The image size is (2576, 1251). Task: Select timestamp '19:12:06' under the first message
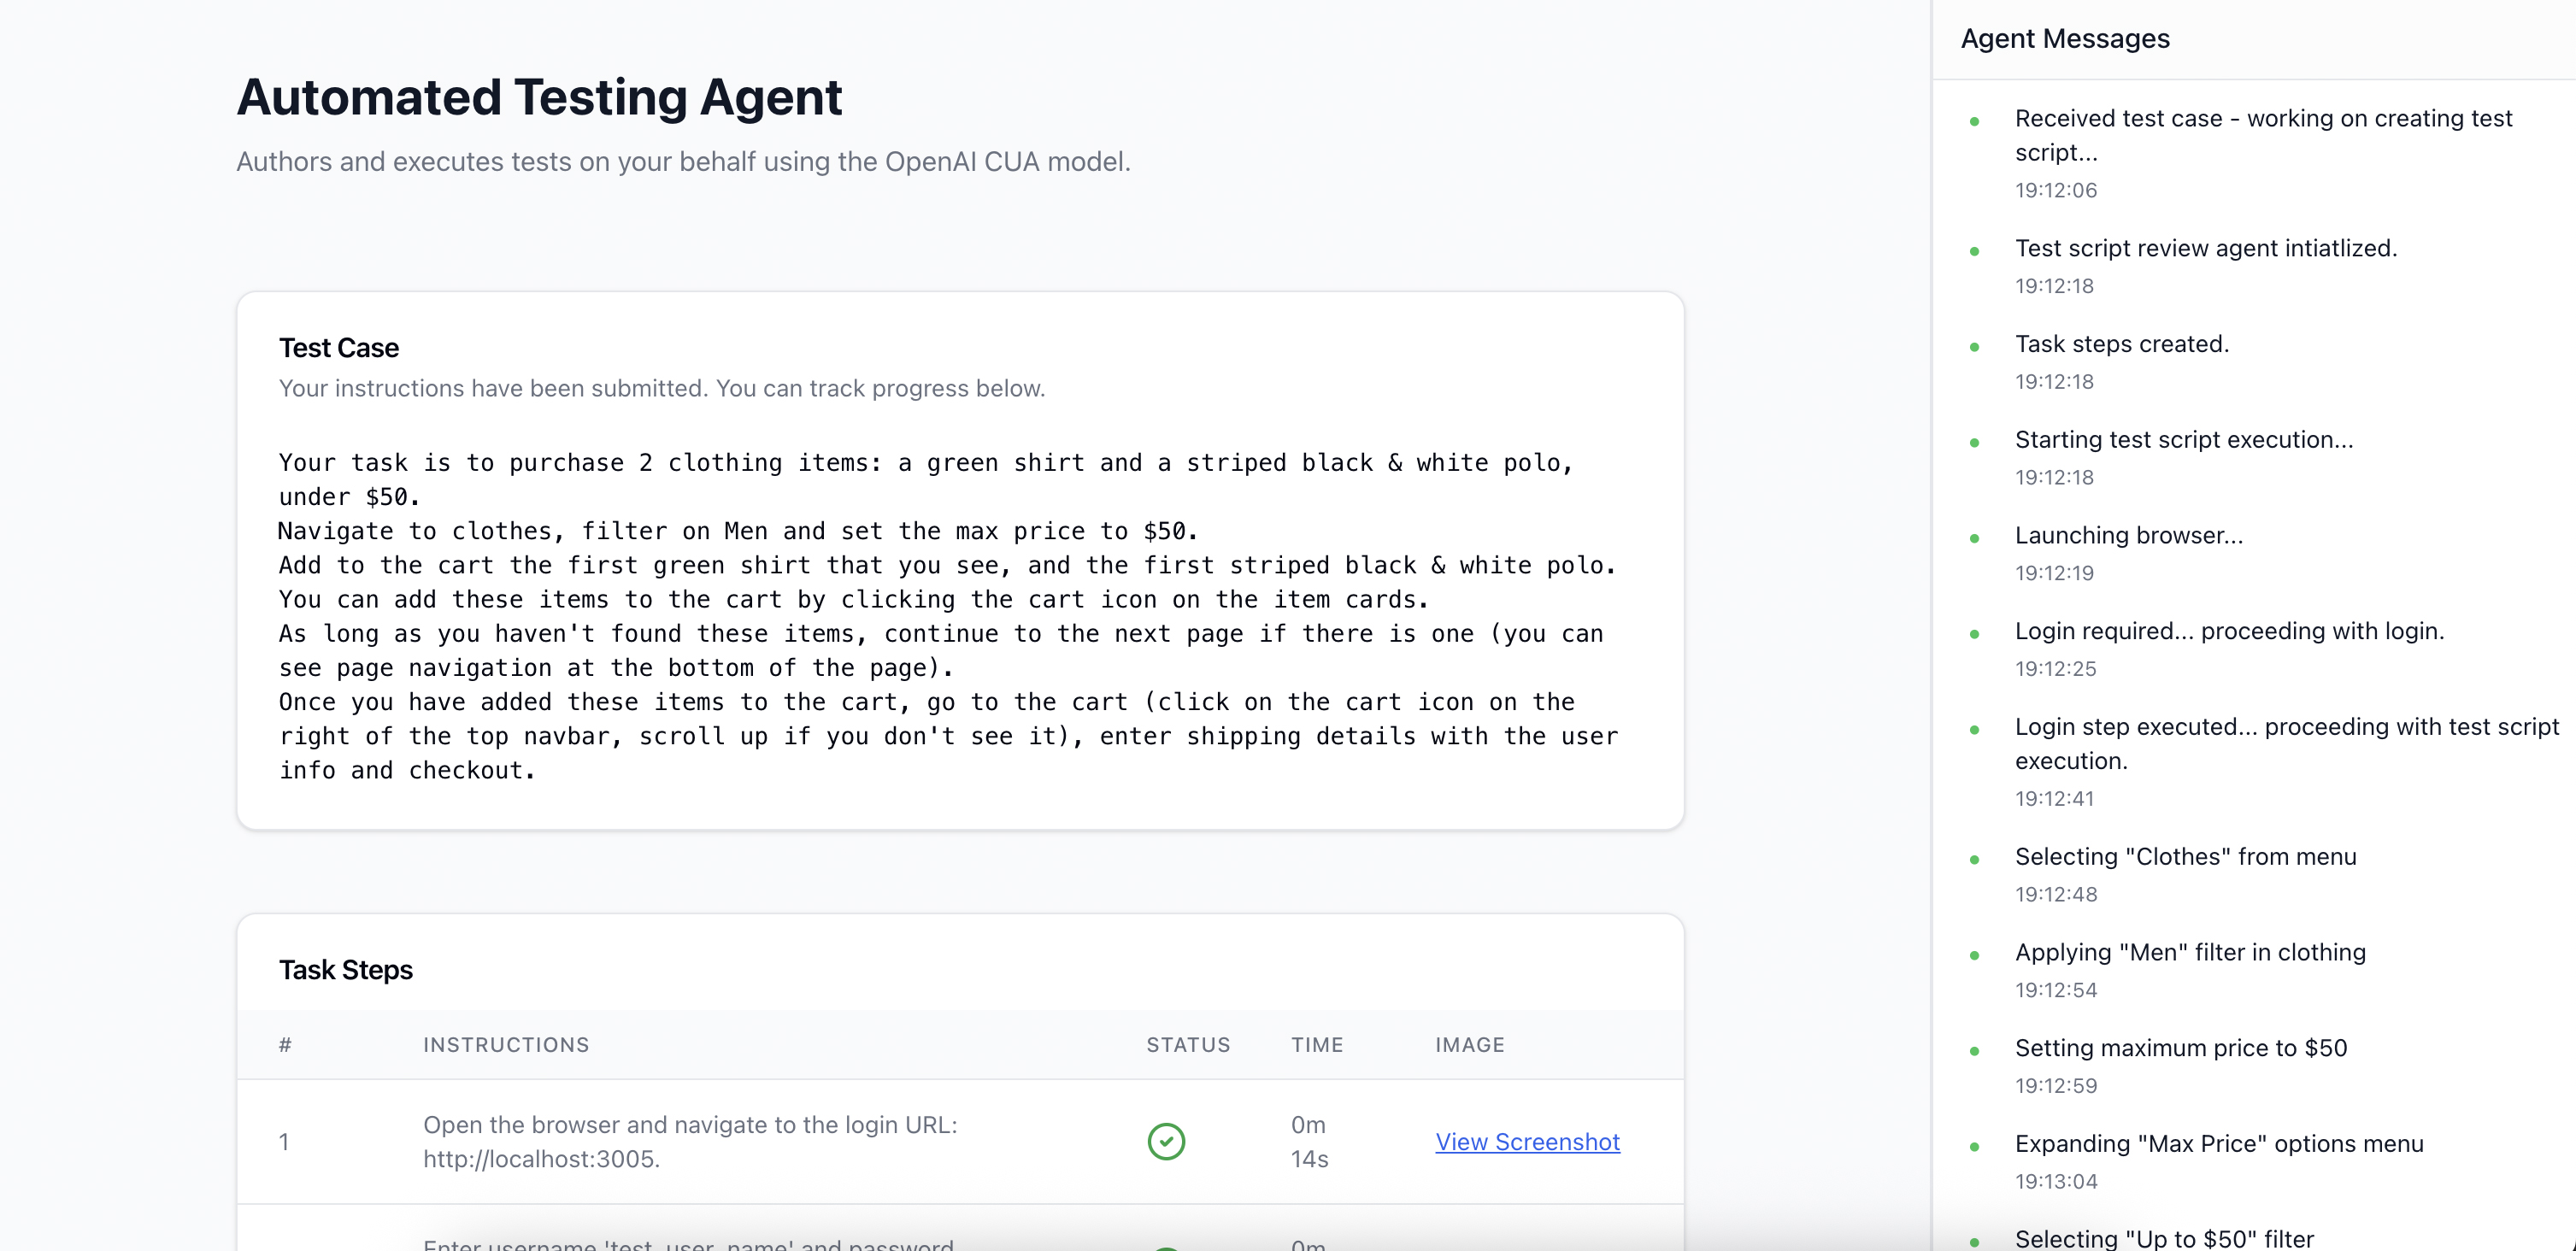pyautogui.click(x=2056, y=191)
